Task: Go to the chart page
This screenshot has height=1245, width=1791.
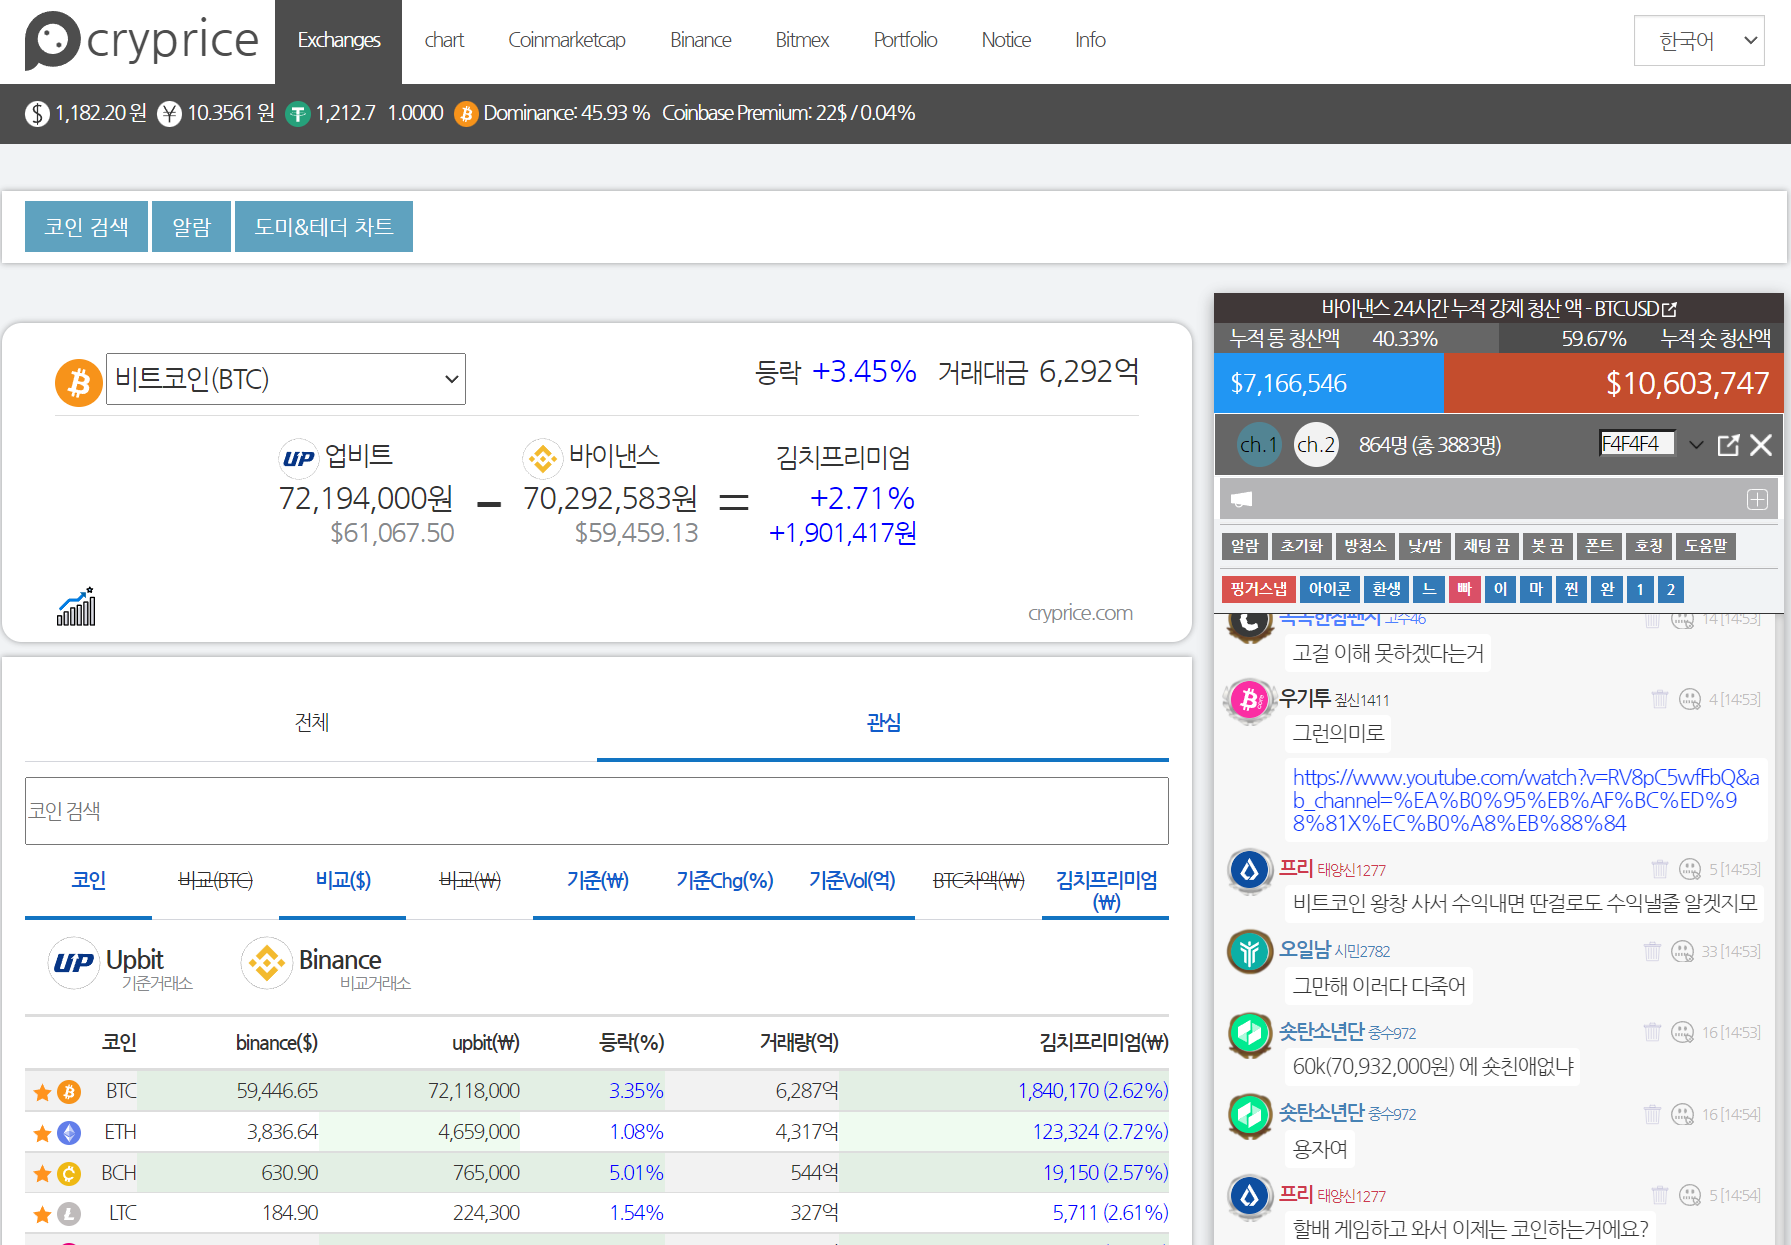Action: tap(444, 41)
